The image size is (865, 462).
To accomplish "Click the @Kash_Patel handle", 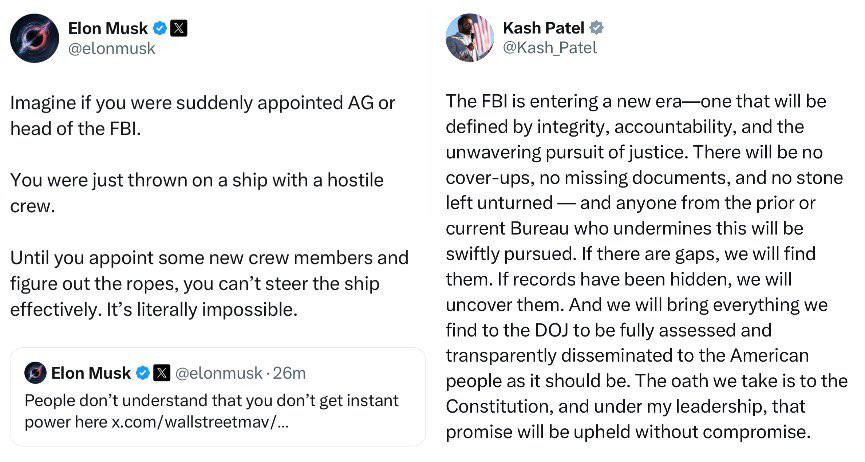I will pos(549,48).
